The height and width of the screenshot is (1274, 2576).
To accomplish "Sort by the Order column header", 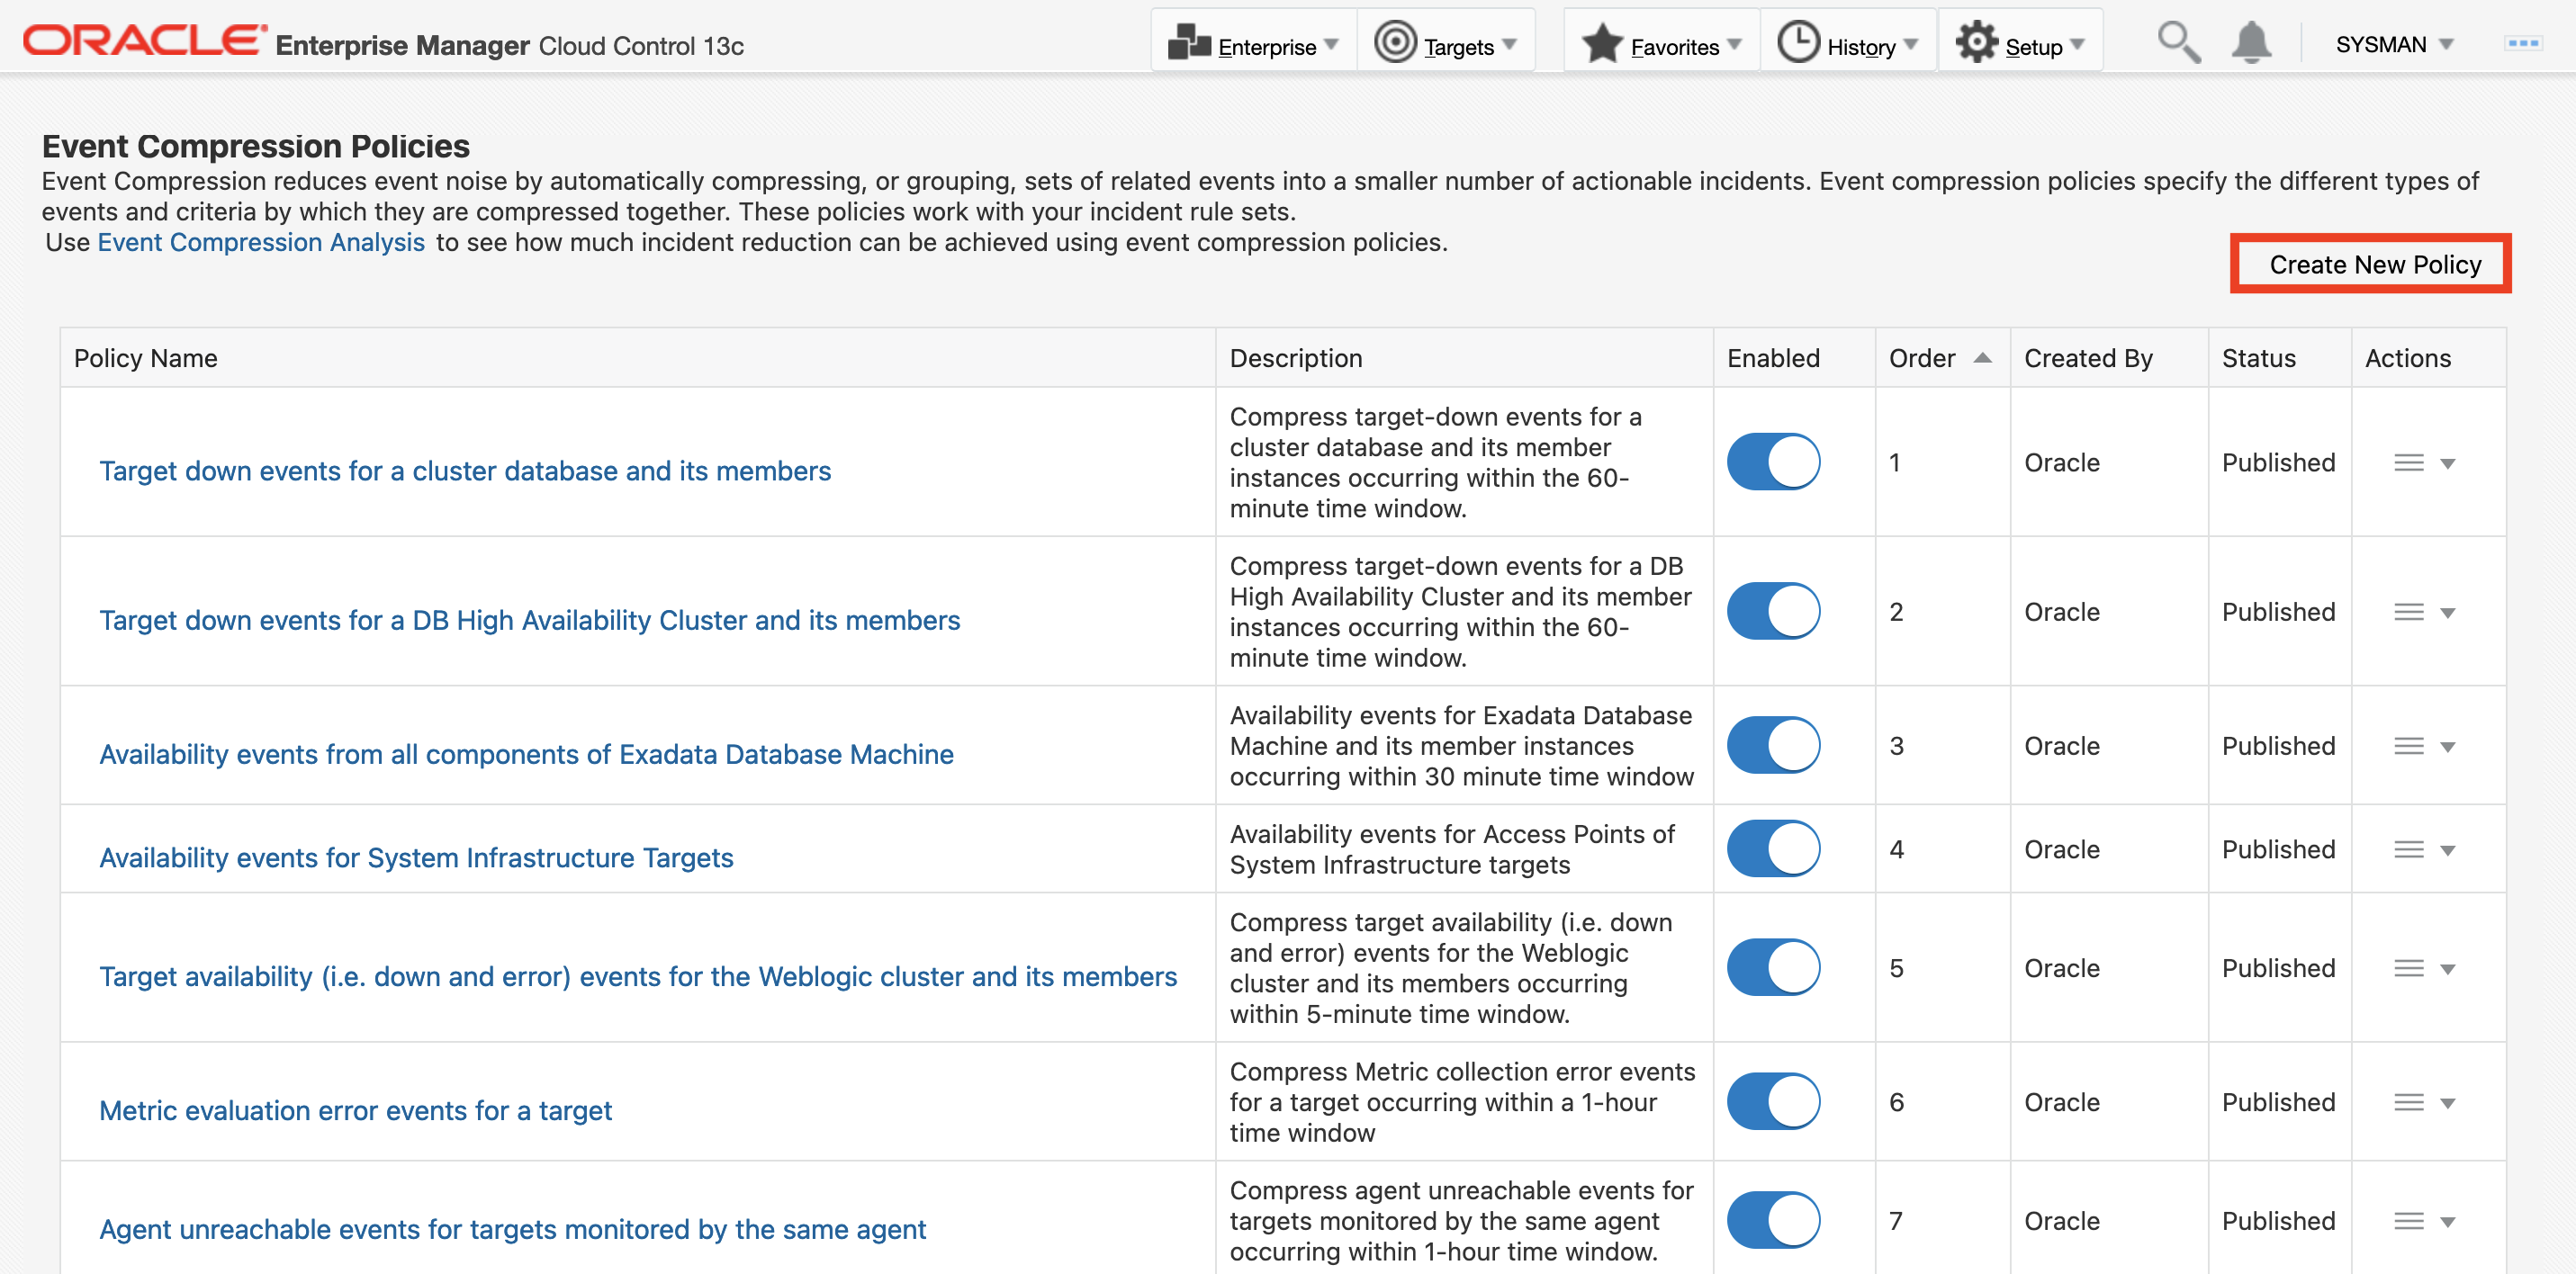I will [x=1922, y=358].
